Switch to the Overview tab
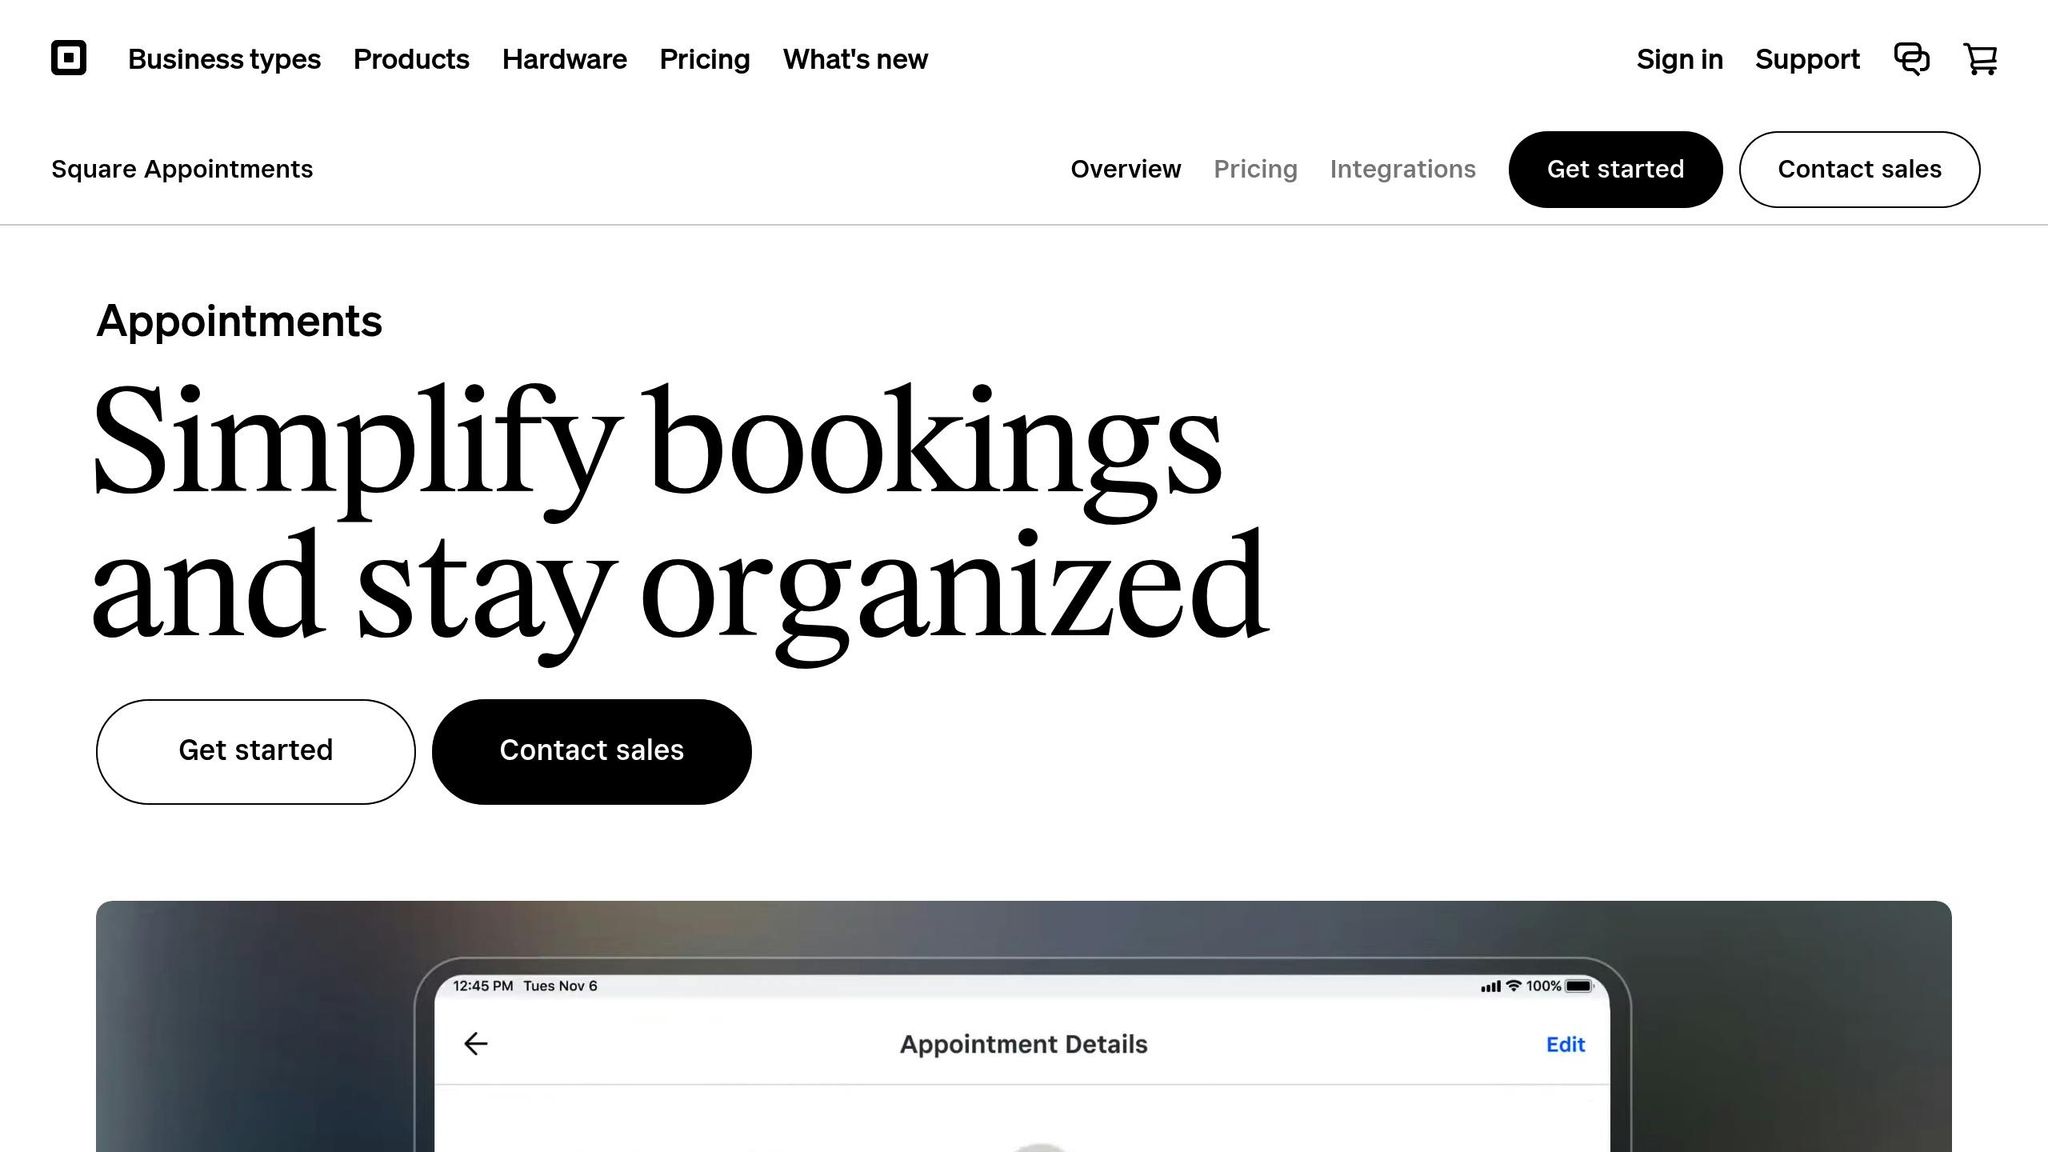The height and width of the screenshot is (1152, 2048). tap(1125, 169)
